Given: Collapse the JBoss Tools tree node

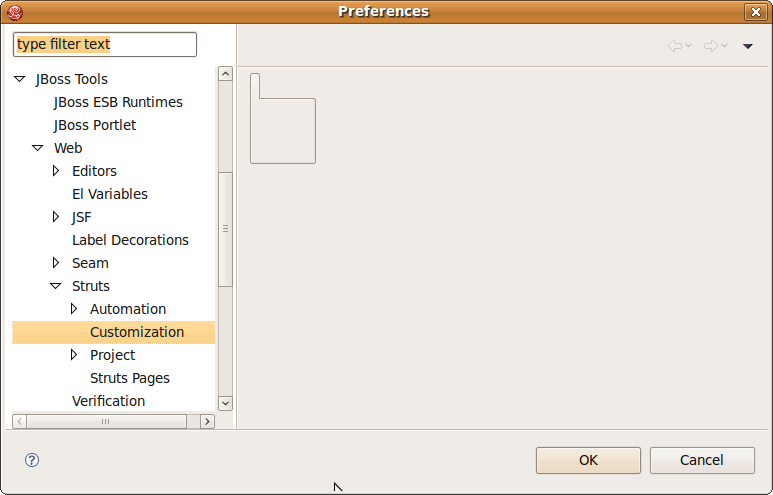Looking at the screenshot, I should point(20,79).
